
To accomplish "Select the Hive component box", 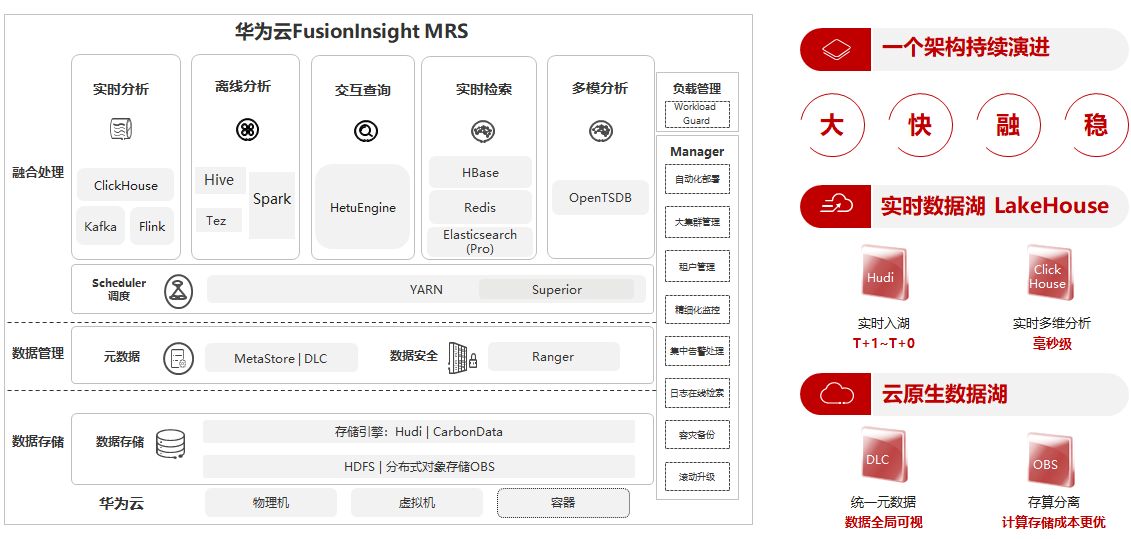I will [220, 180].
